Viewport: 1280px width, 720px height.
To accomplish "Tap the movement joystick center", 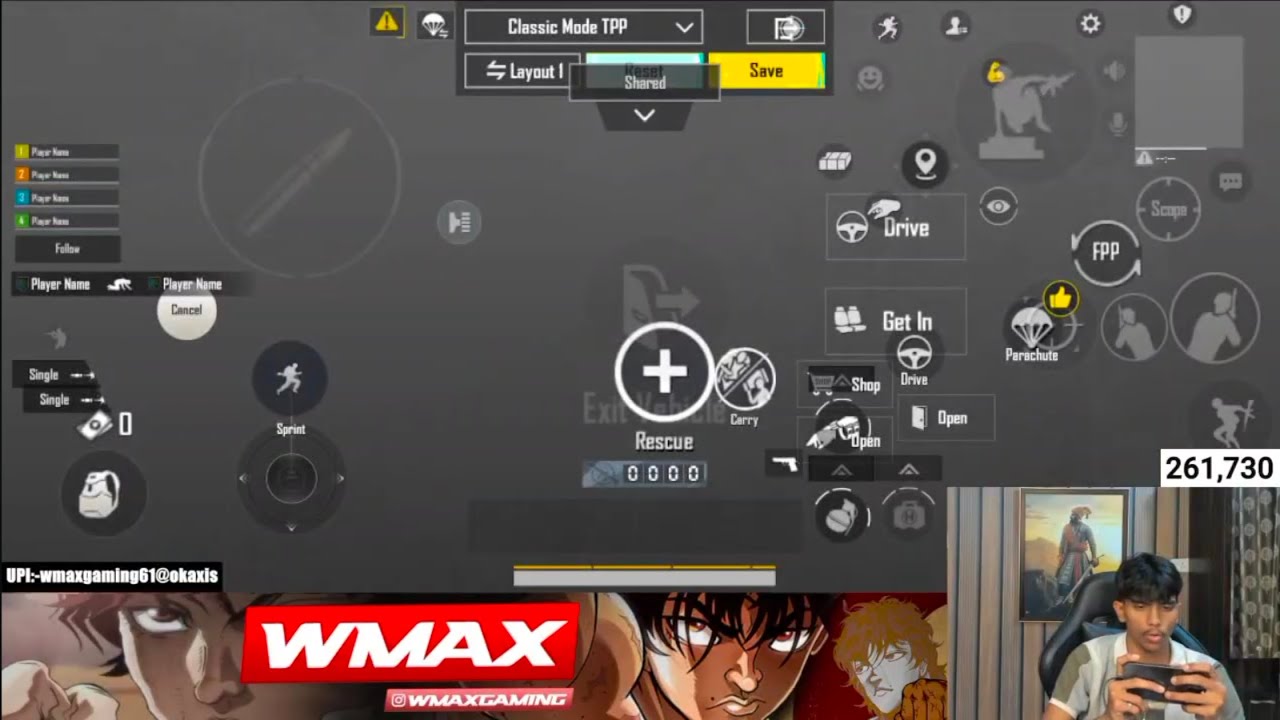I will [x=291, y=479].
